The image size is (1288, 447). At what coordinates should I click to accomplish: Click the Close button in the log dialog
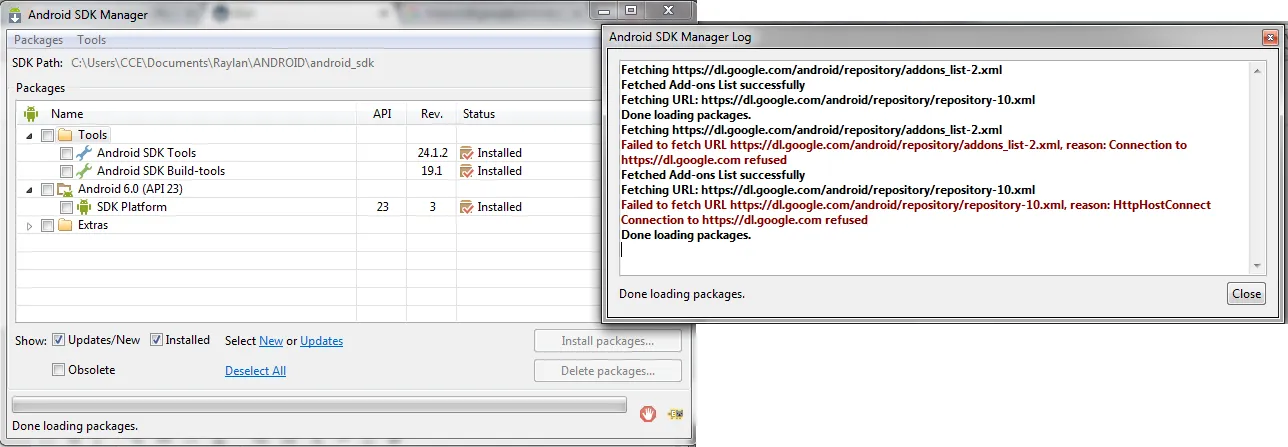(x=1246, y=294)
